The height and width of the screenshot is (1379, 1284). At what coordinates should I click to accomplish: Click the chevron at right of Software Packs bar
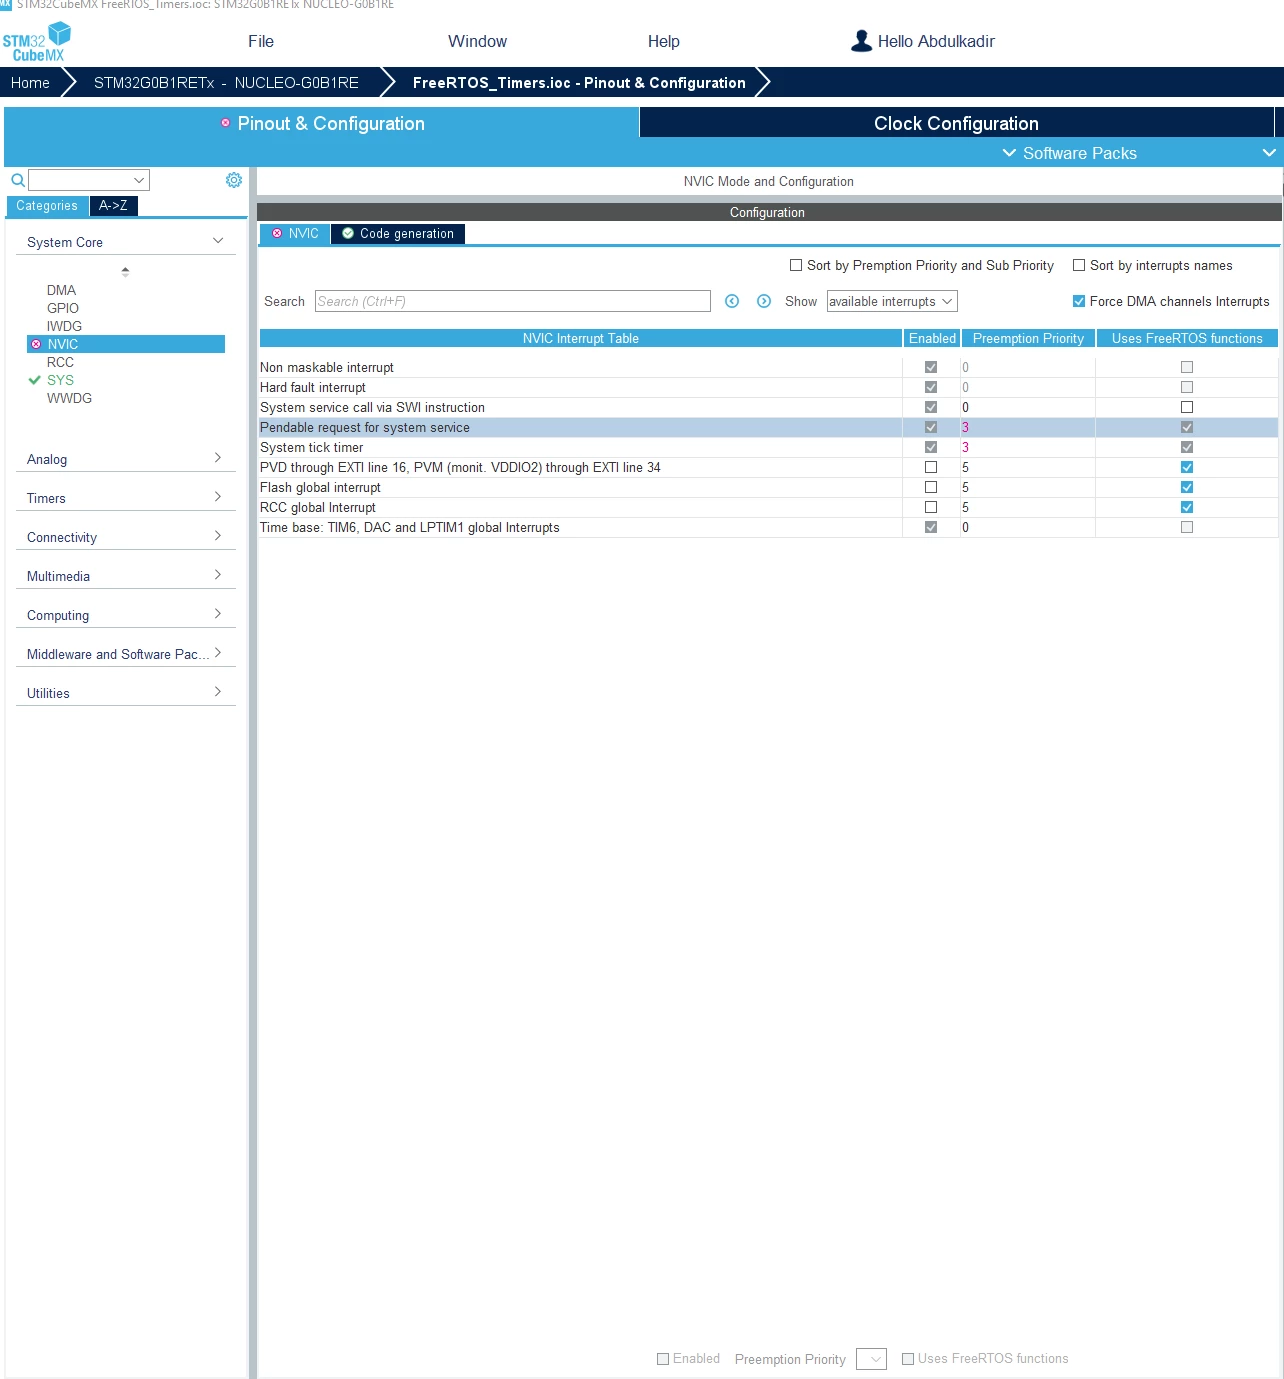1269,153
